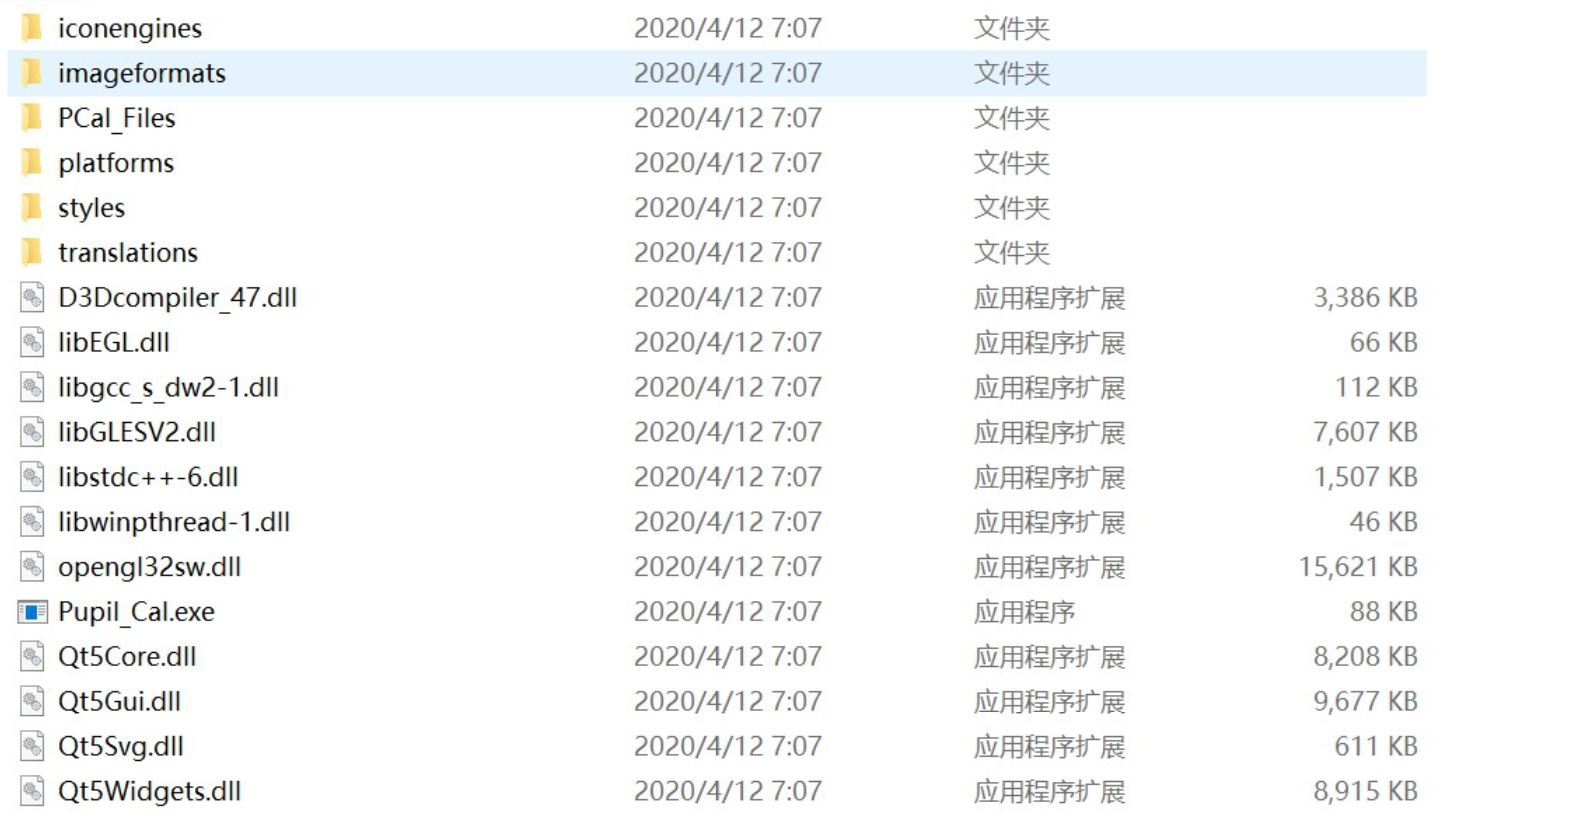The width and height of the screenshot is (1575, 835).
Task: Click the Qt5Core.dll file icon
Action: 32,657
